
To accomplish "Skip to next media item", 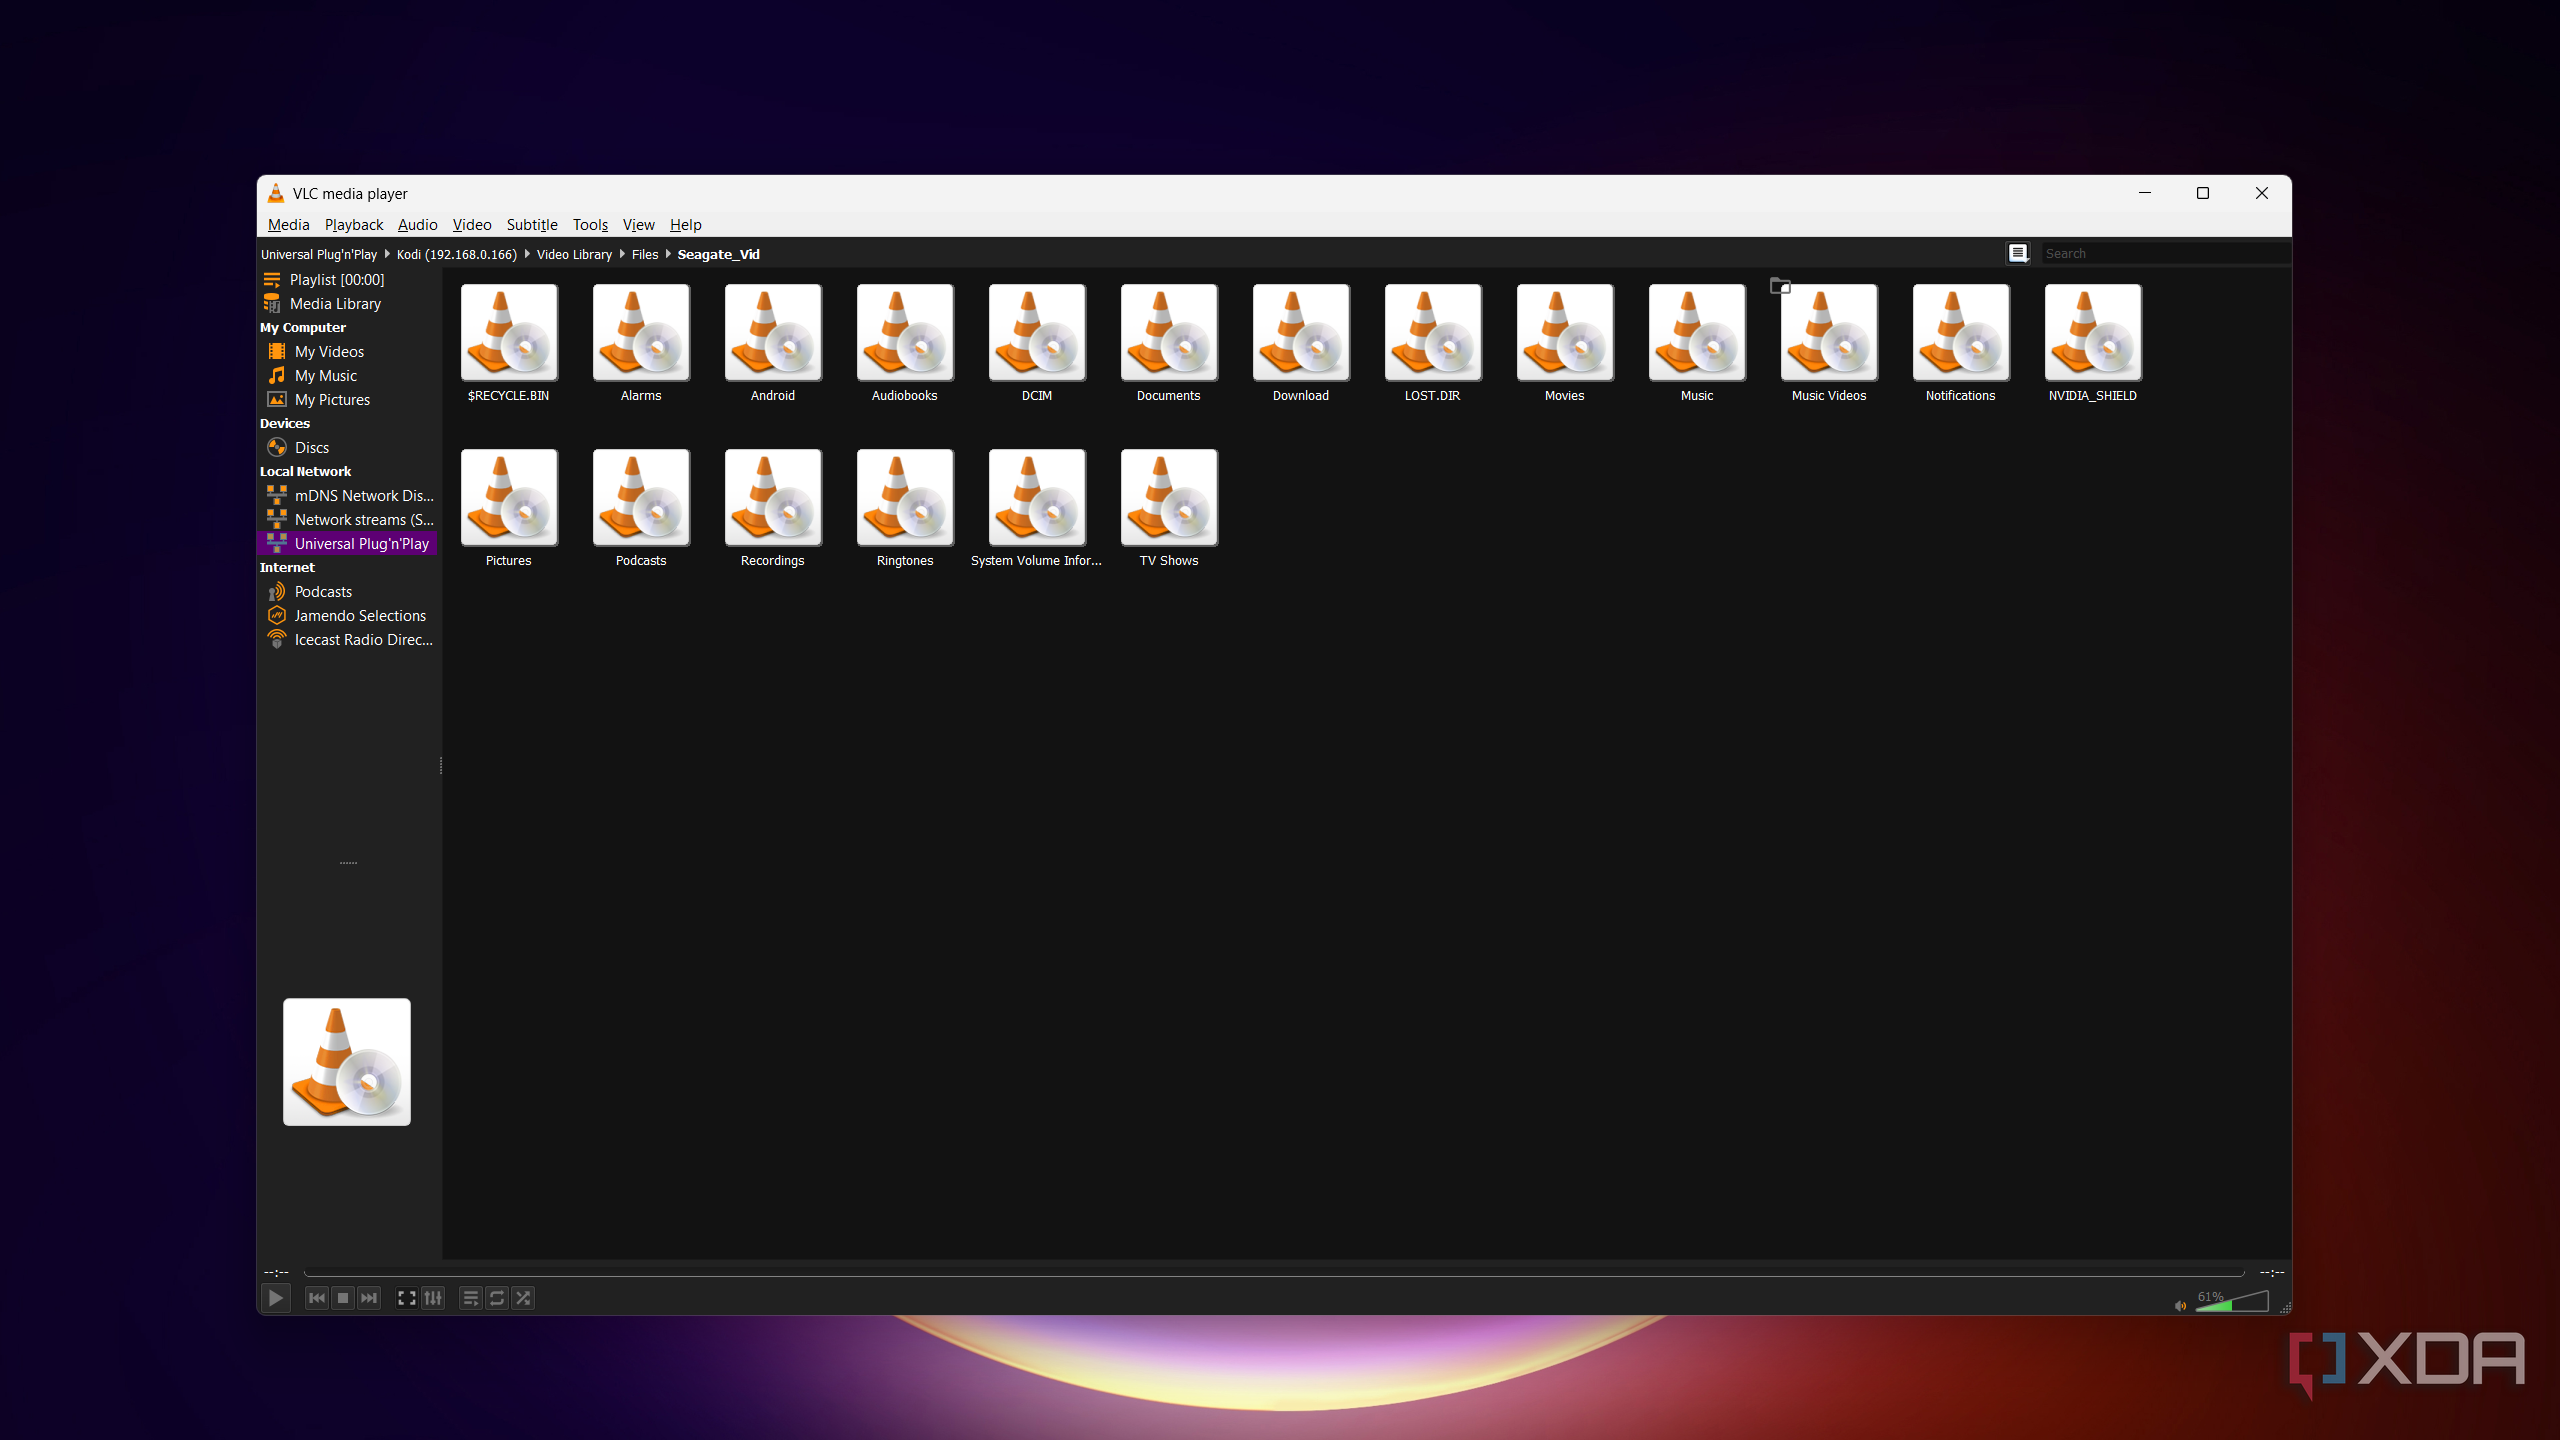I will click(369, 1298).
